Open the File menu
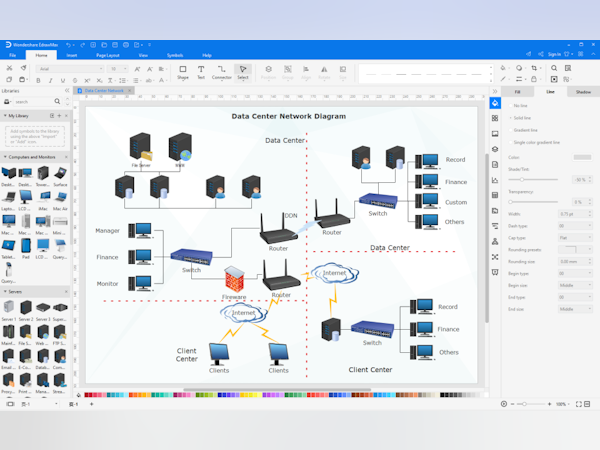 coord(13,55)
